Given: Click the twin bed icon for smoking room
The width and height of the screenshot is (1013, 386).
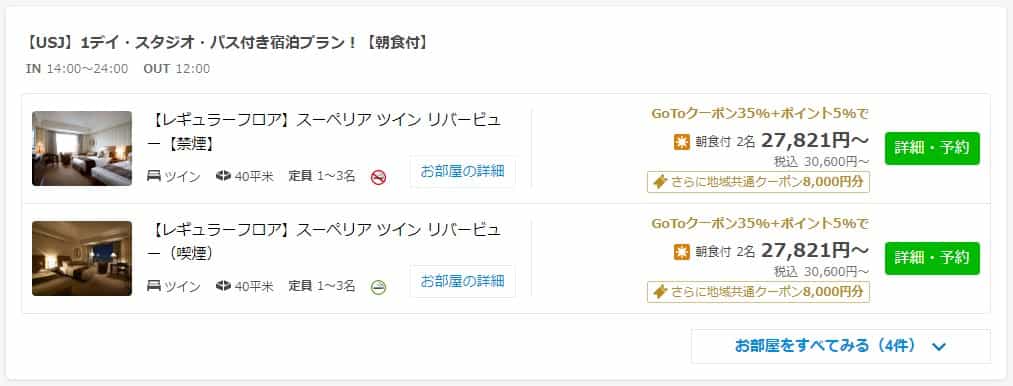Looking at the screenshot, I should point(154,286).
